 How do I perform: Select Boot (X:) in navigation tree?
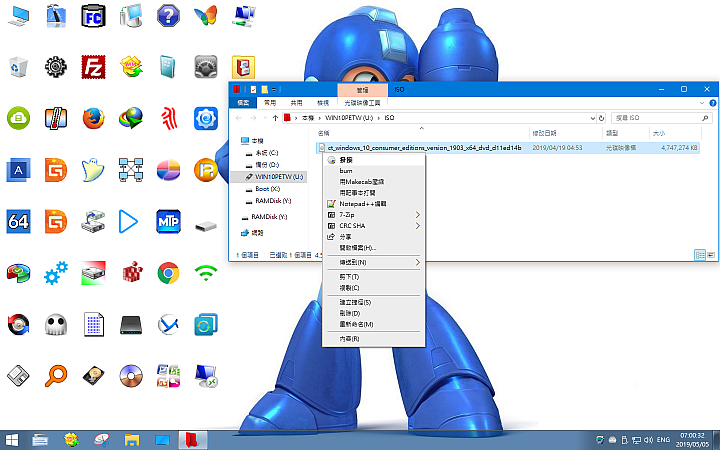pyautogui.click(x=267, y=189)
